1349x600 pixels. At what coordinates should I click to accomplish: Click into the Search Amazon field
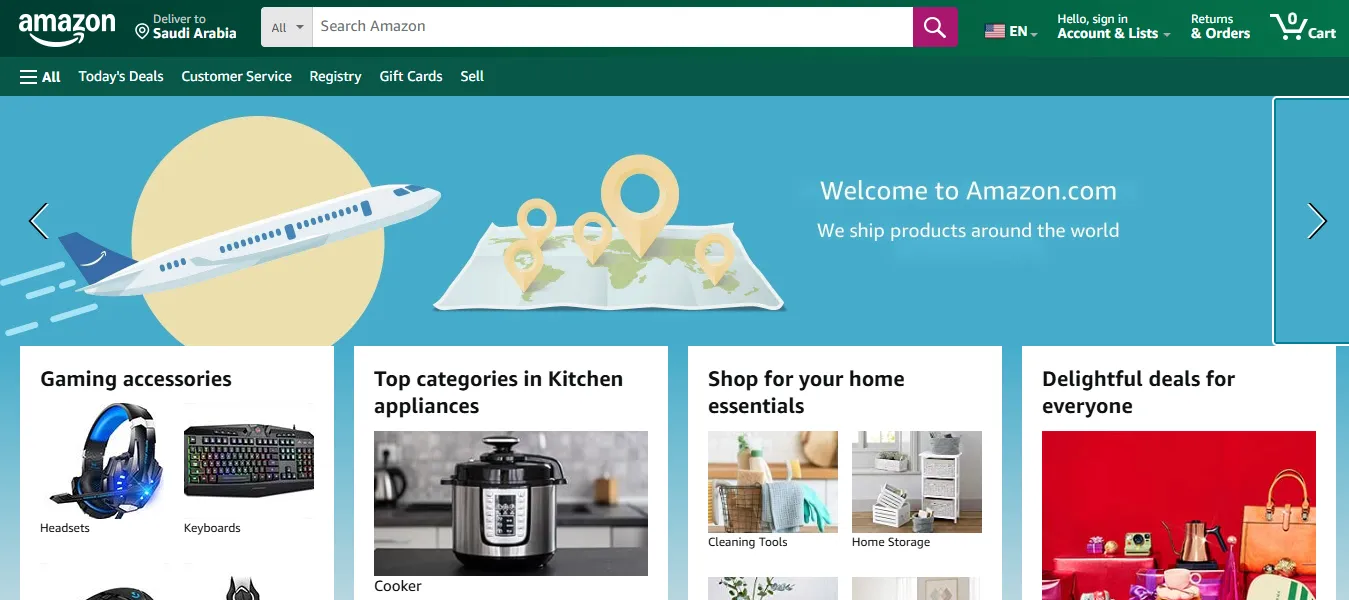pos(612,27)
